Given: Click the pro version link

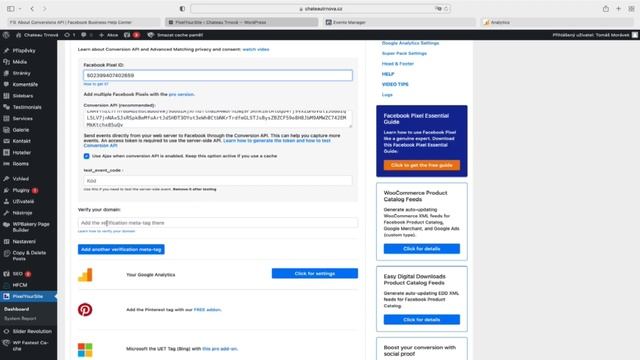Looking at the screenshot, I should [x=181, y=94].
